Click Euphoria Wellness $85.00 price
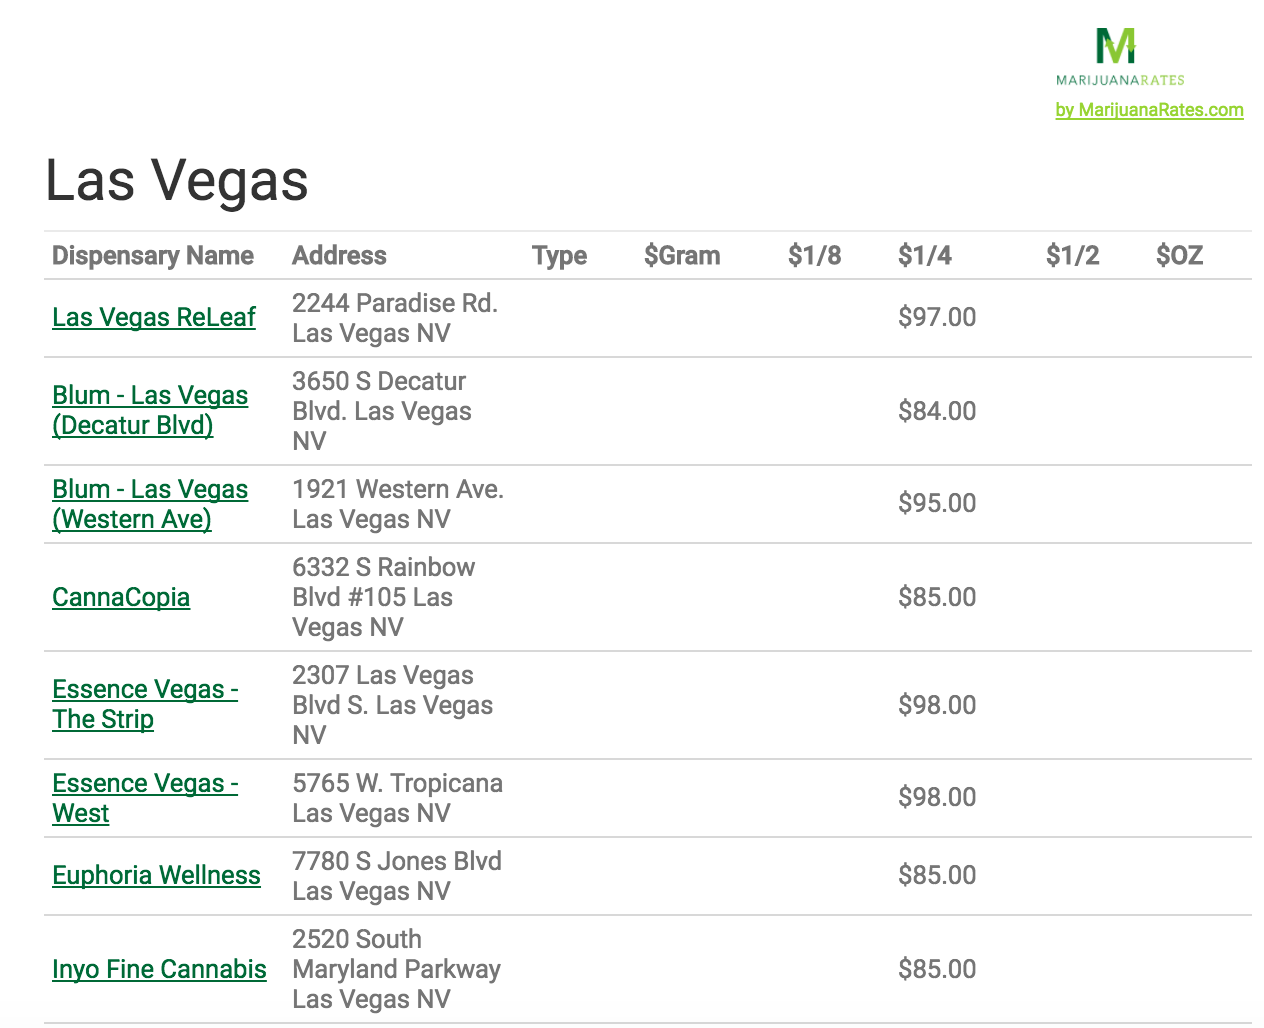The width and height of the screenshot is (1264, 1028). pyautogui.click(x=937, y=875)
